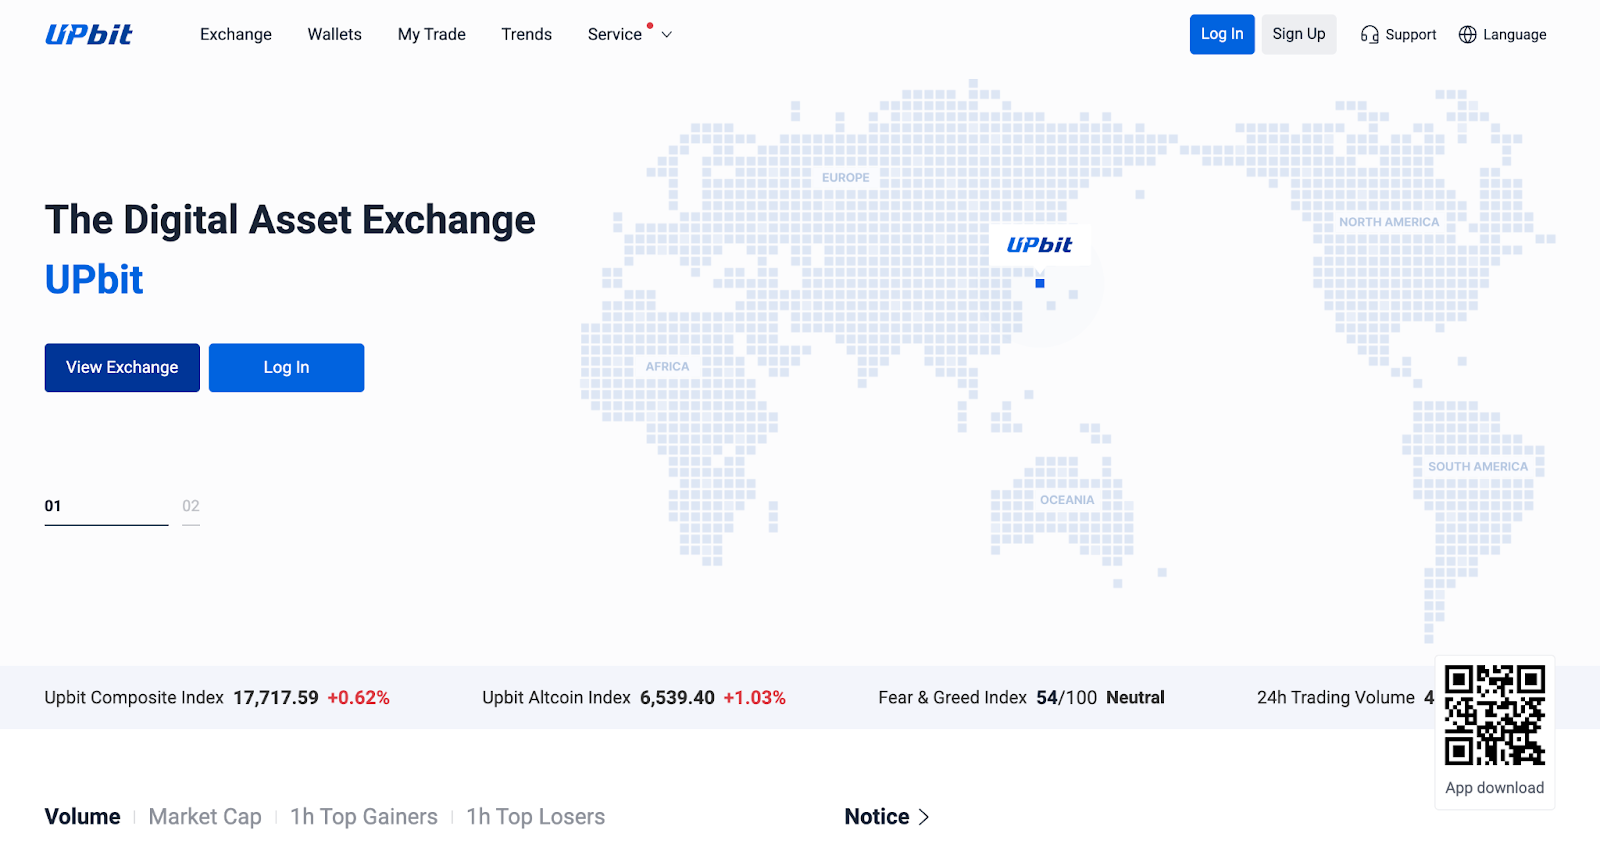Expand the Service dropdown chevron

[x=667, y=35]
